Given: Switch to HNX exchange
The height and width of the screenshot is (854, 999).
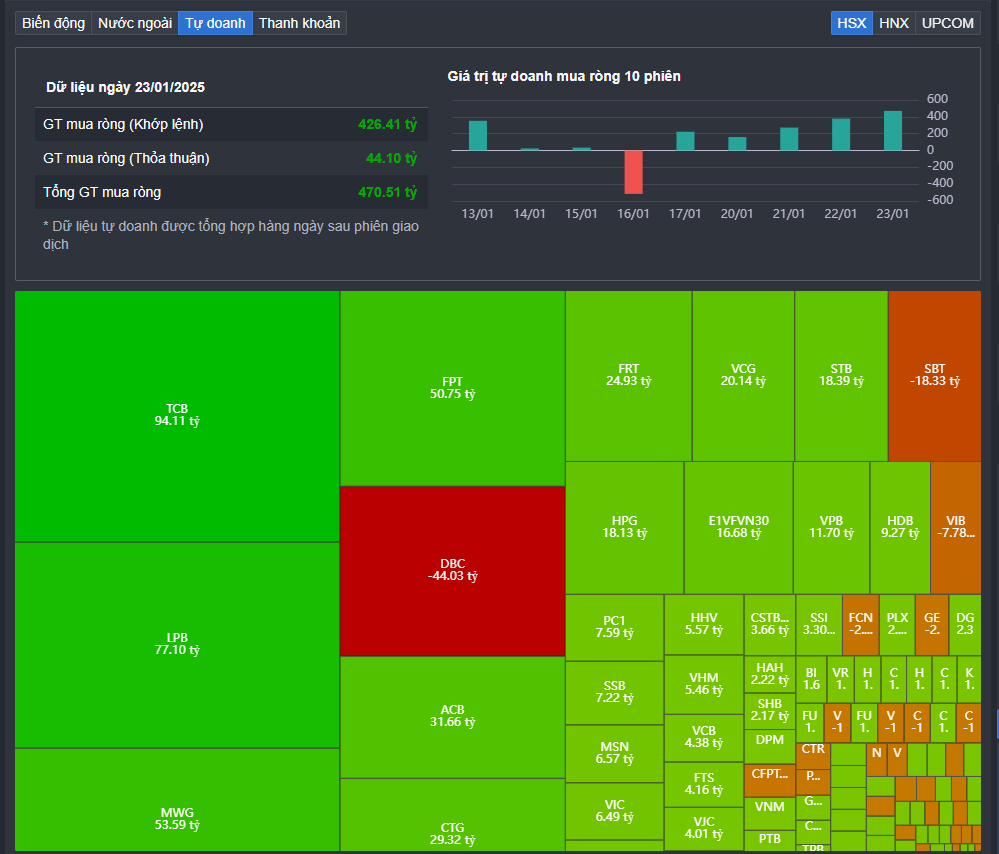Looking at the screenshot, I should click(x=894, y=24).
